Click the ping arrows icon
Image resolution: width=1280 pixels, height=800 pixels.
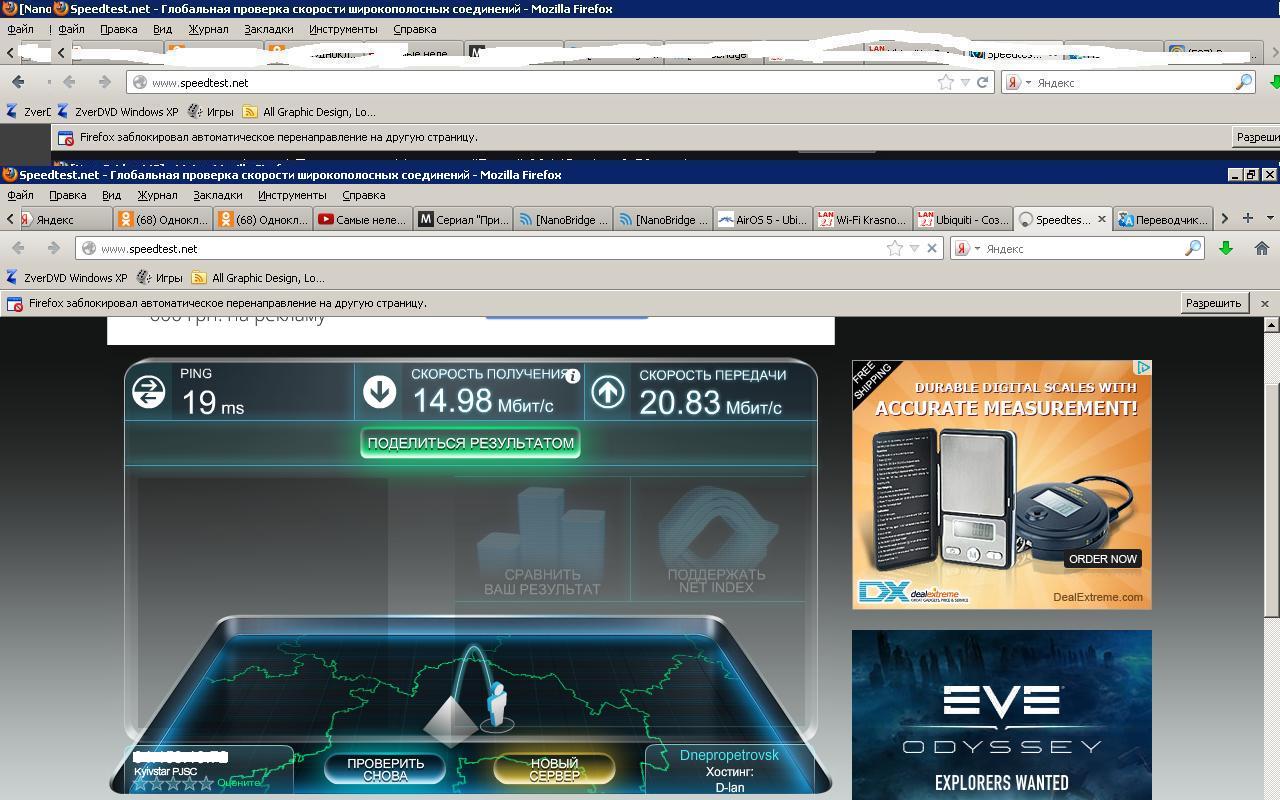click(148, 392)
